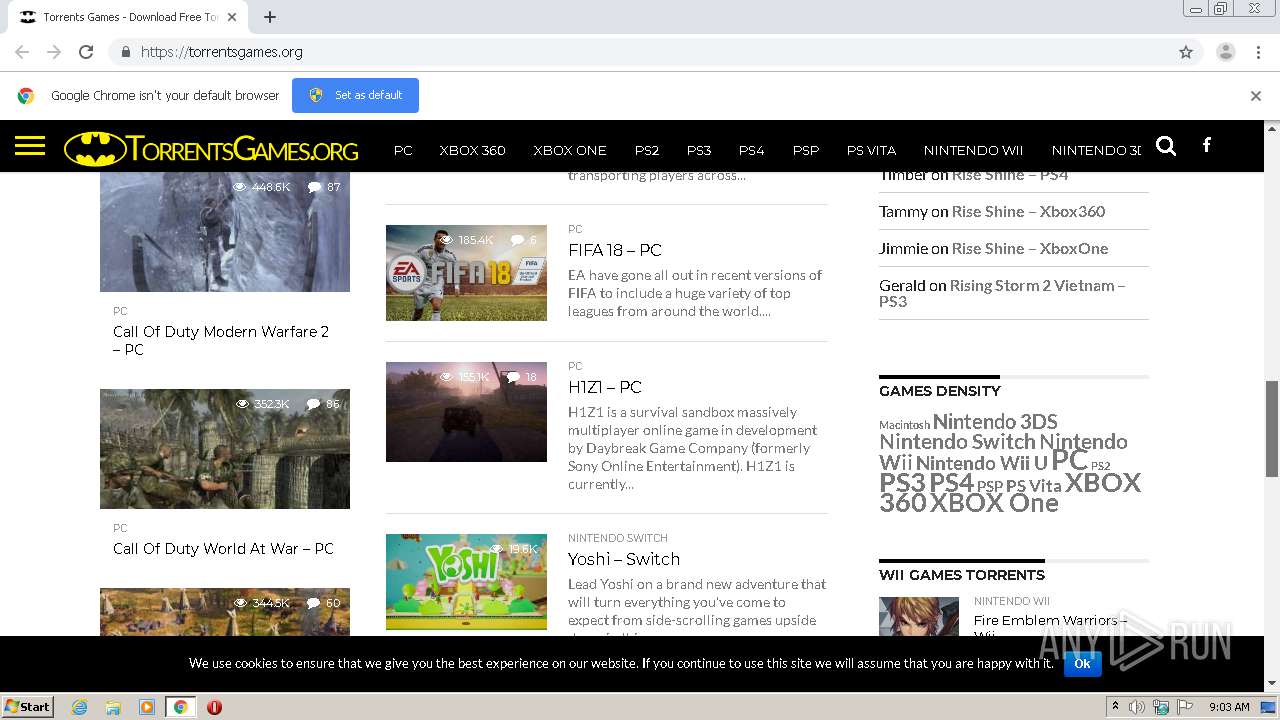
Task: Click the Chrome taskbar icon
Action: click(x=181, y=707)
